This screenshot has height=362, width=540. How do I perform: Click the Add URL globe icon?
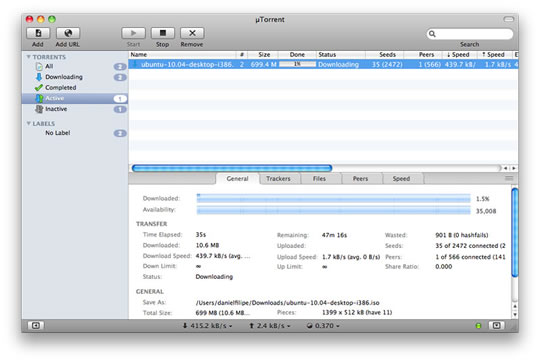coord(68,33)
